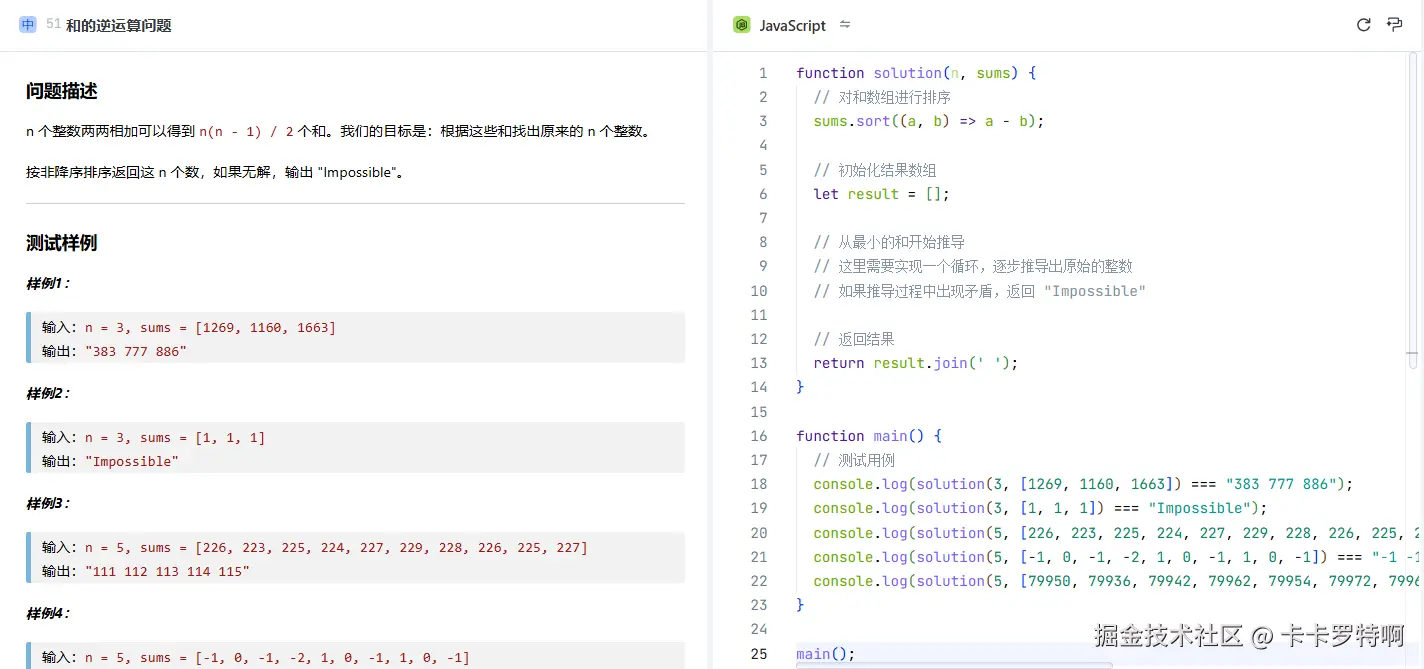Click the blue 中 difficulty badge
Image resolution: width=1424 pixels, height=669 pixels.
click(x=27, y=24)
